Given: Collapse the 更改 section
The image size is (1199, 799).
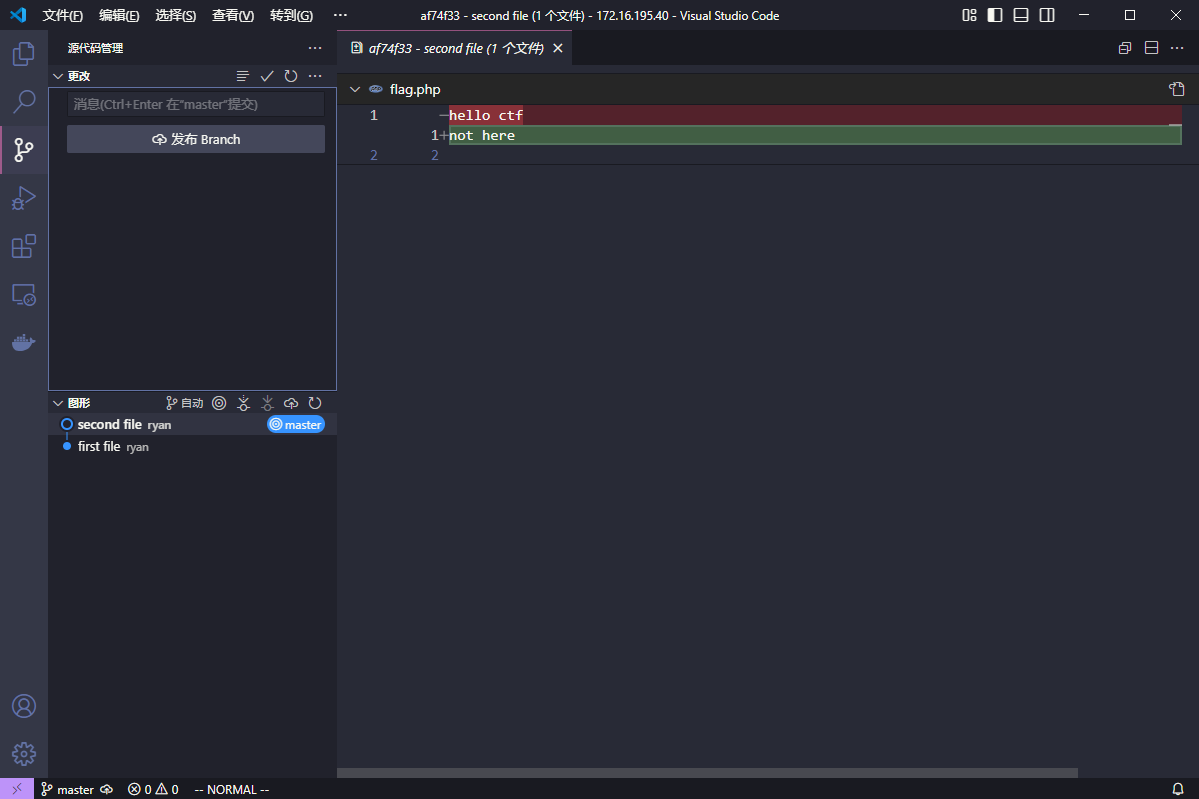Looking at the screenshot, I should [58, 76].
